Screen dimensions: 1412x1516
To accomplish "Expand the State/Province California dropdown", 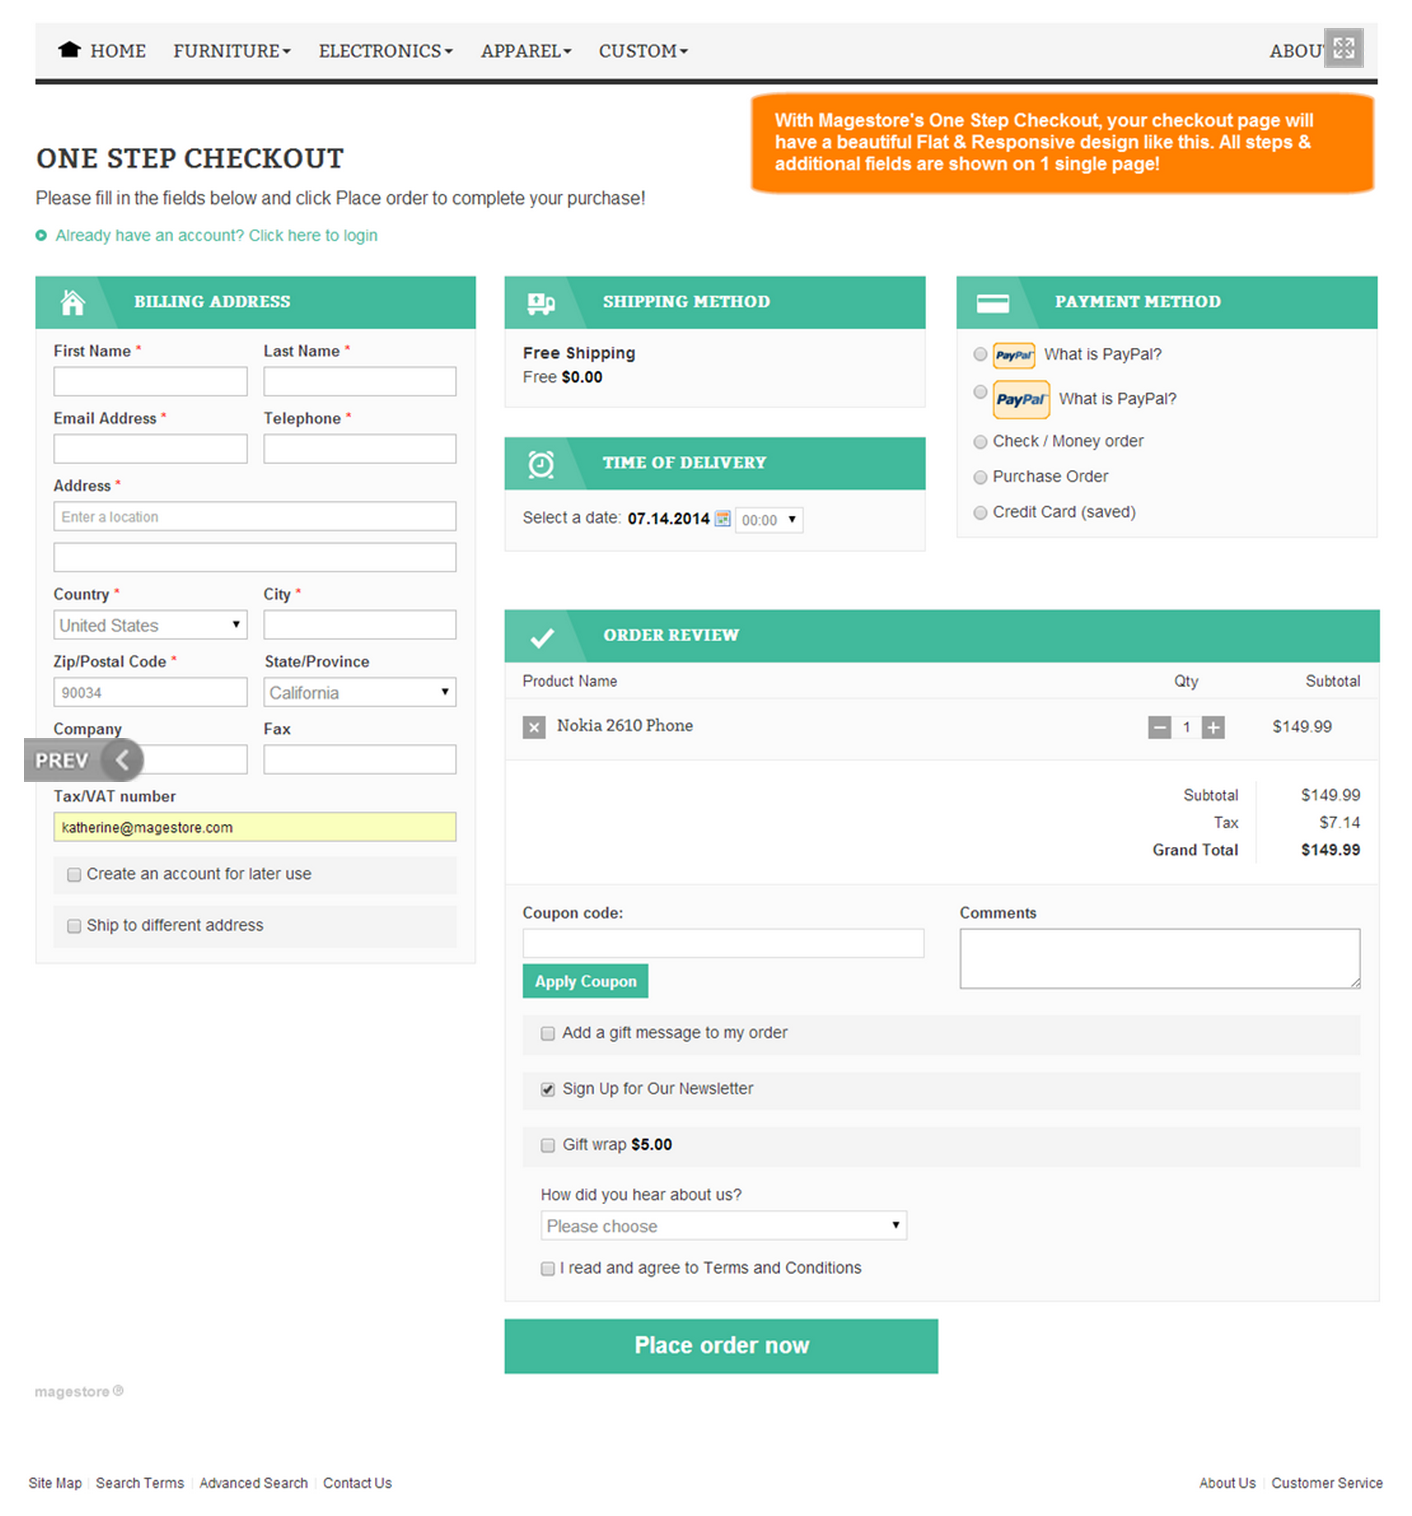I will coord(360,693).
